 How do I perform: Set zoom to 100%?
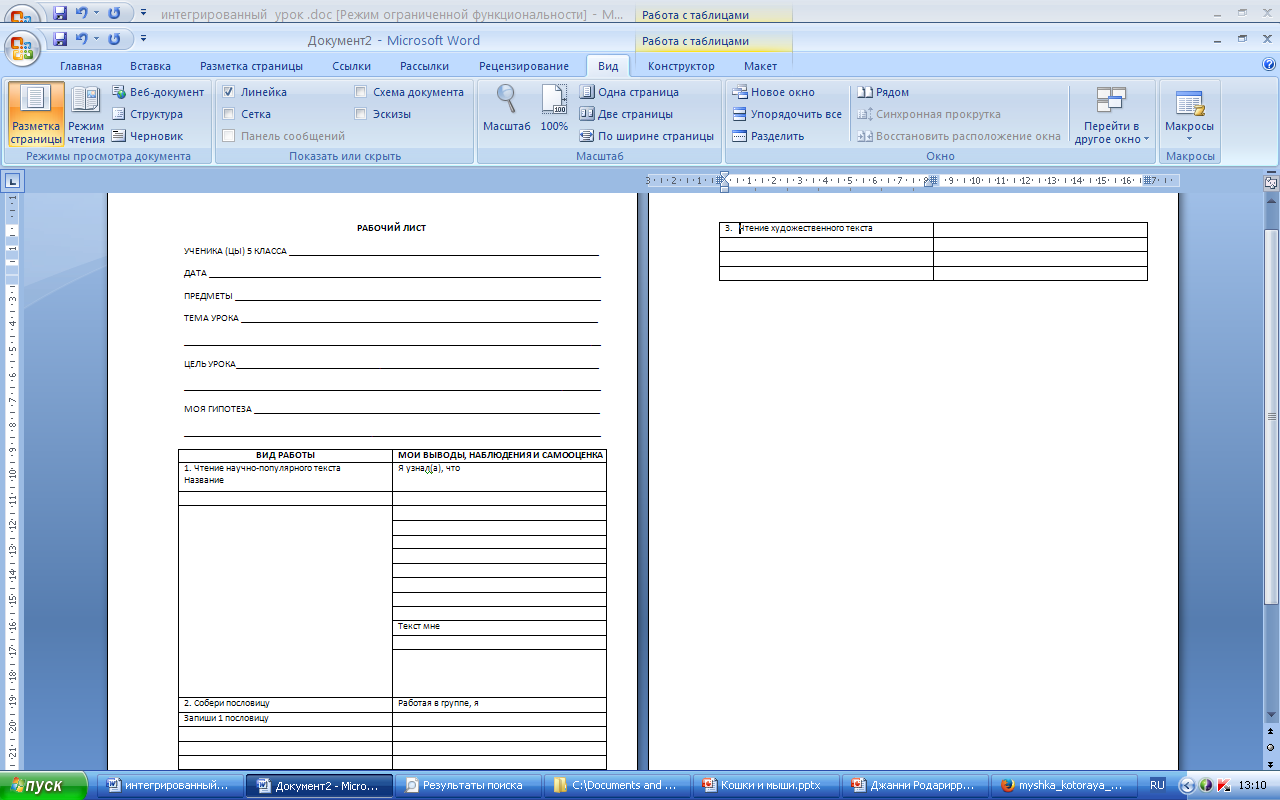click(x=553, y=107)
